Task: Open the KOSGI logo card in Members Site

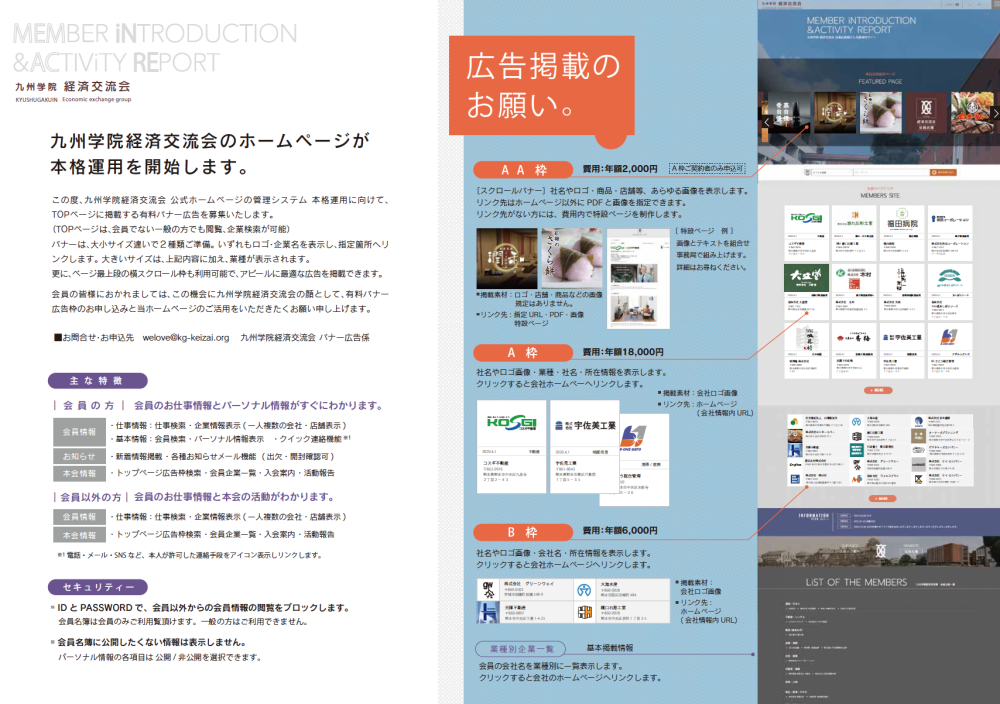Action: (804, 218)
